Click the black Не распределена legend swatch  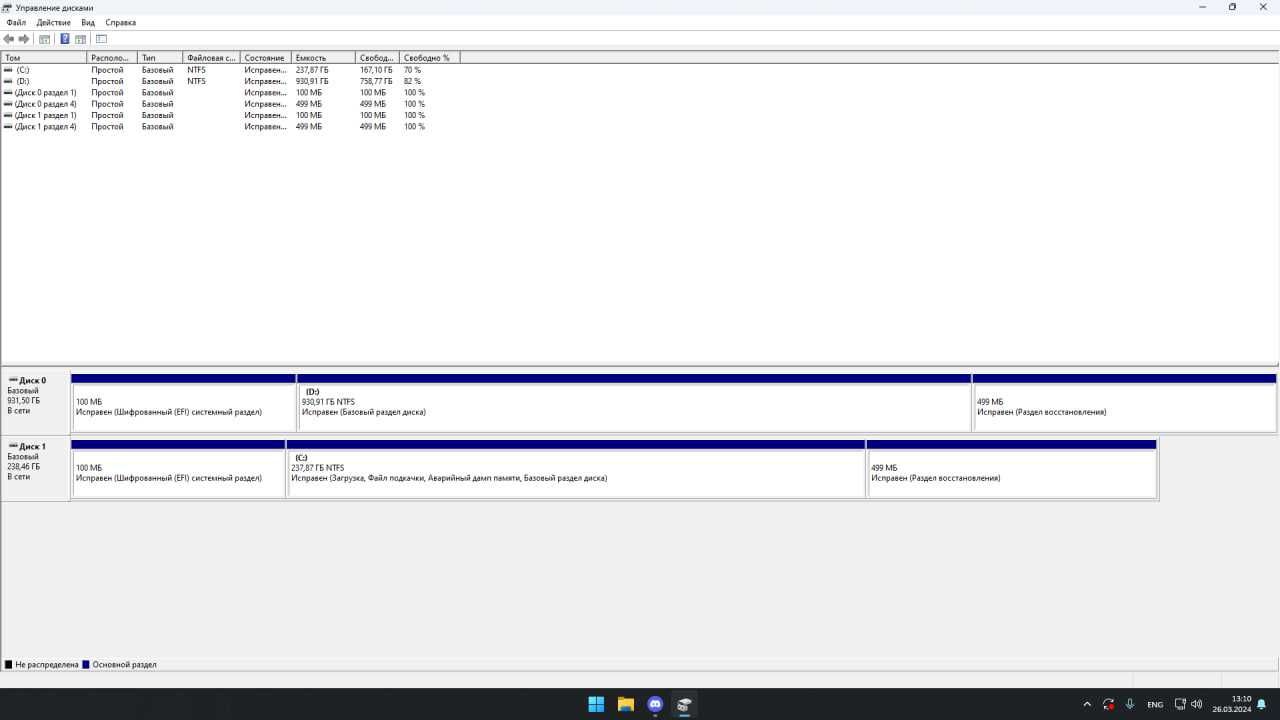[x=9, y=664]
